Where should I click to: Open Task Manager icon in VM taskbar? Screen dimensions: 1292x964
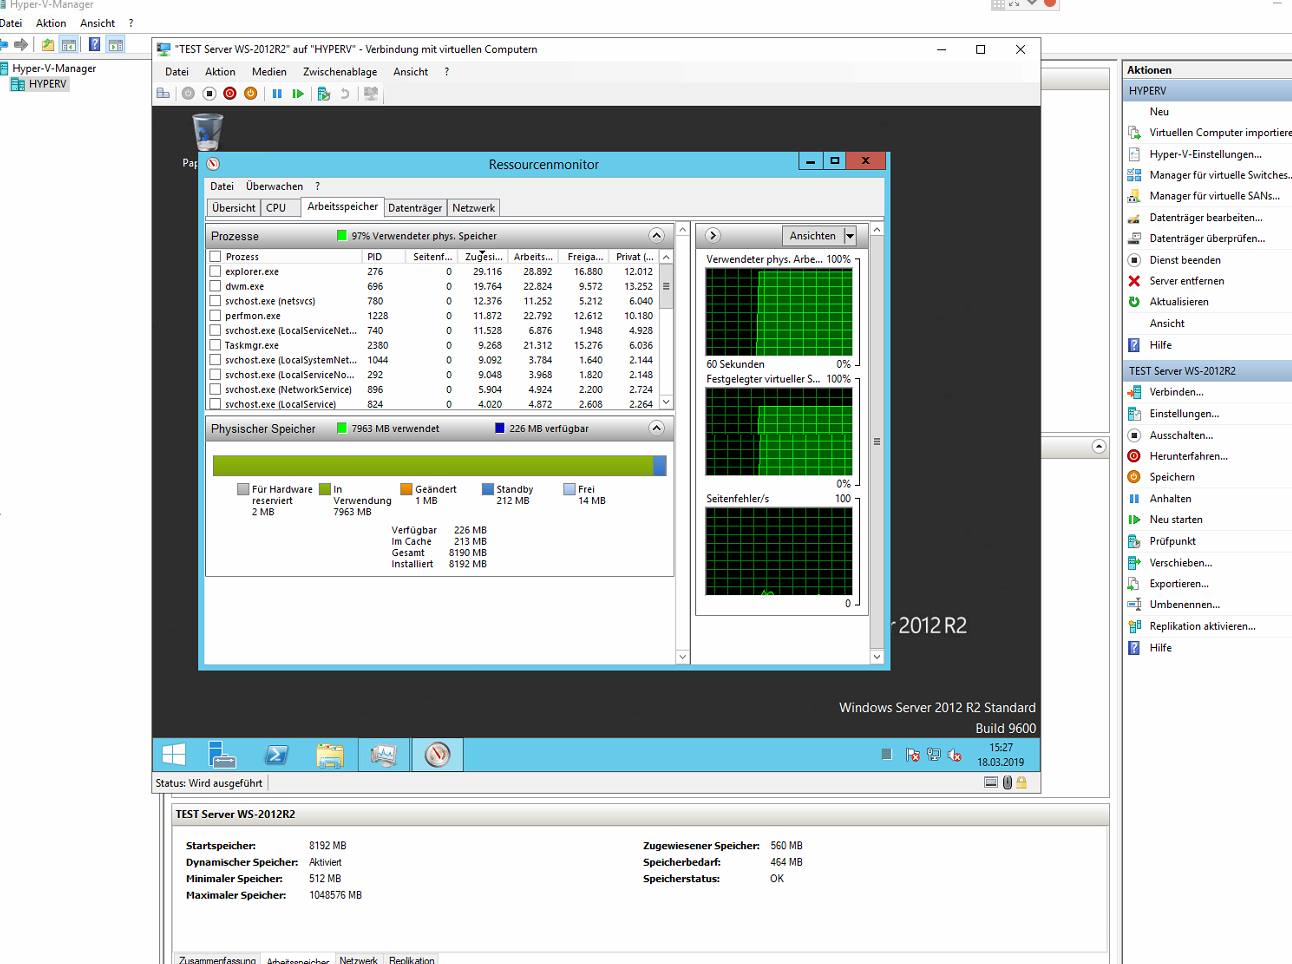coord(384,755)
